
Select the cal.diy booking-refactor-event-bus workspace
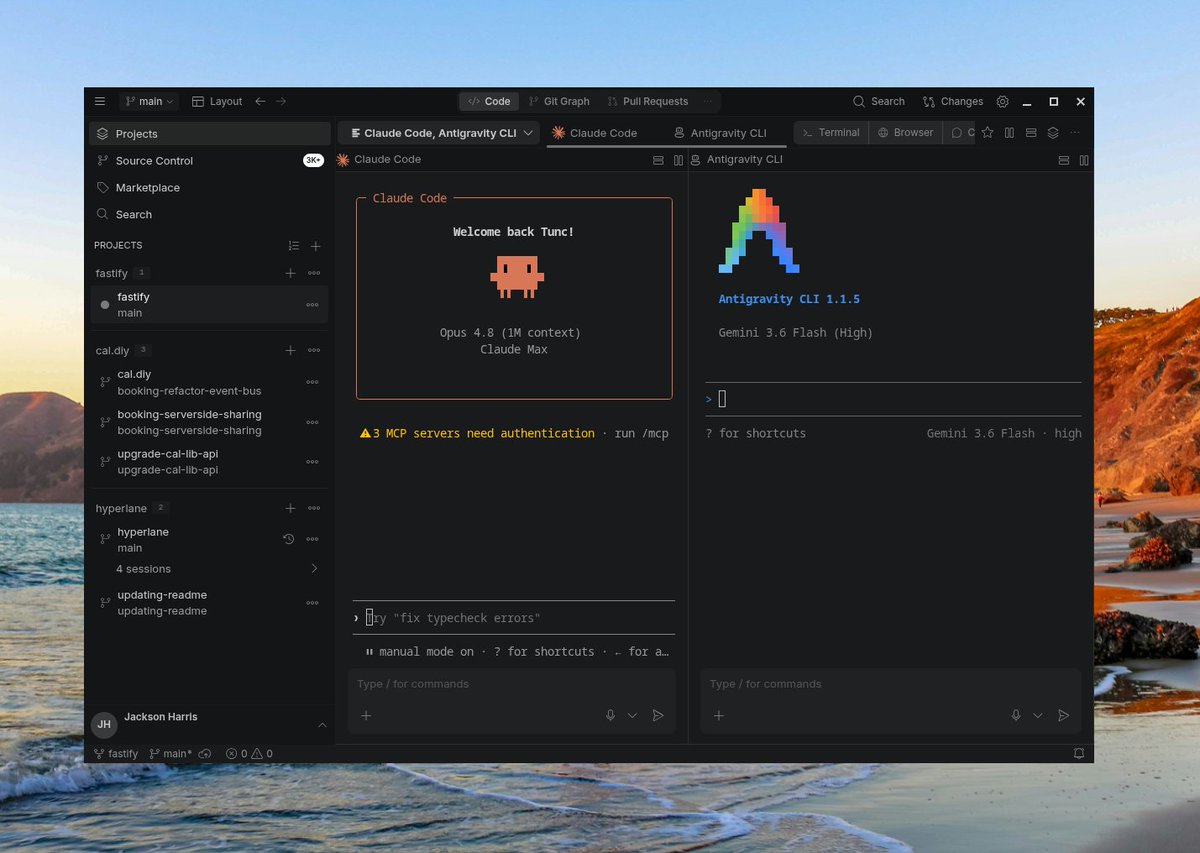(209, 382)
